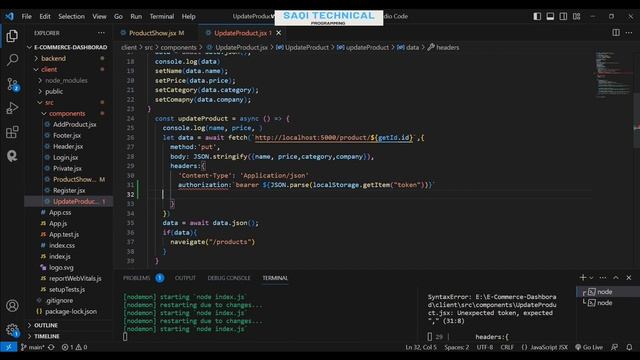Screen dimensions: 640x360
Task: Open the Explorer view in activity bar
Action: [12, 36]
